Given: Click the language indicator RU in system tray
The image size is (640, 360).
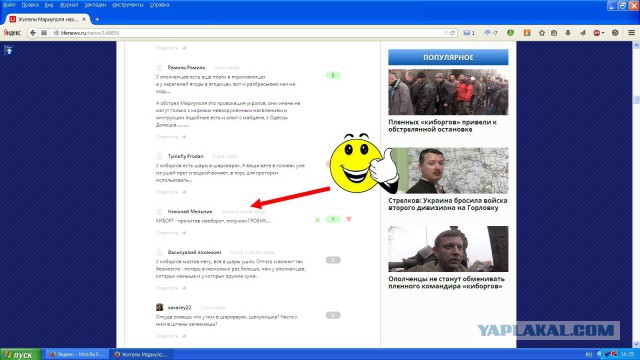Looking at the screenshot, I should click(589, 354).
